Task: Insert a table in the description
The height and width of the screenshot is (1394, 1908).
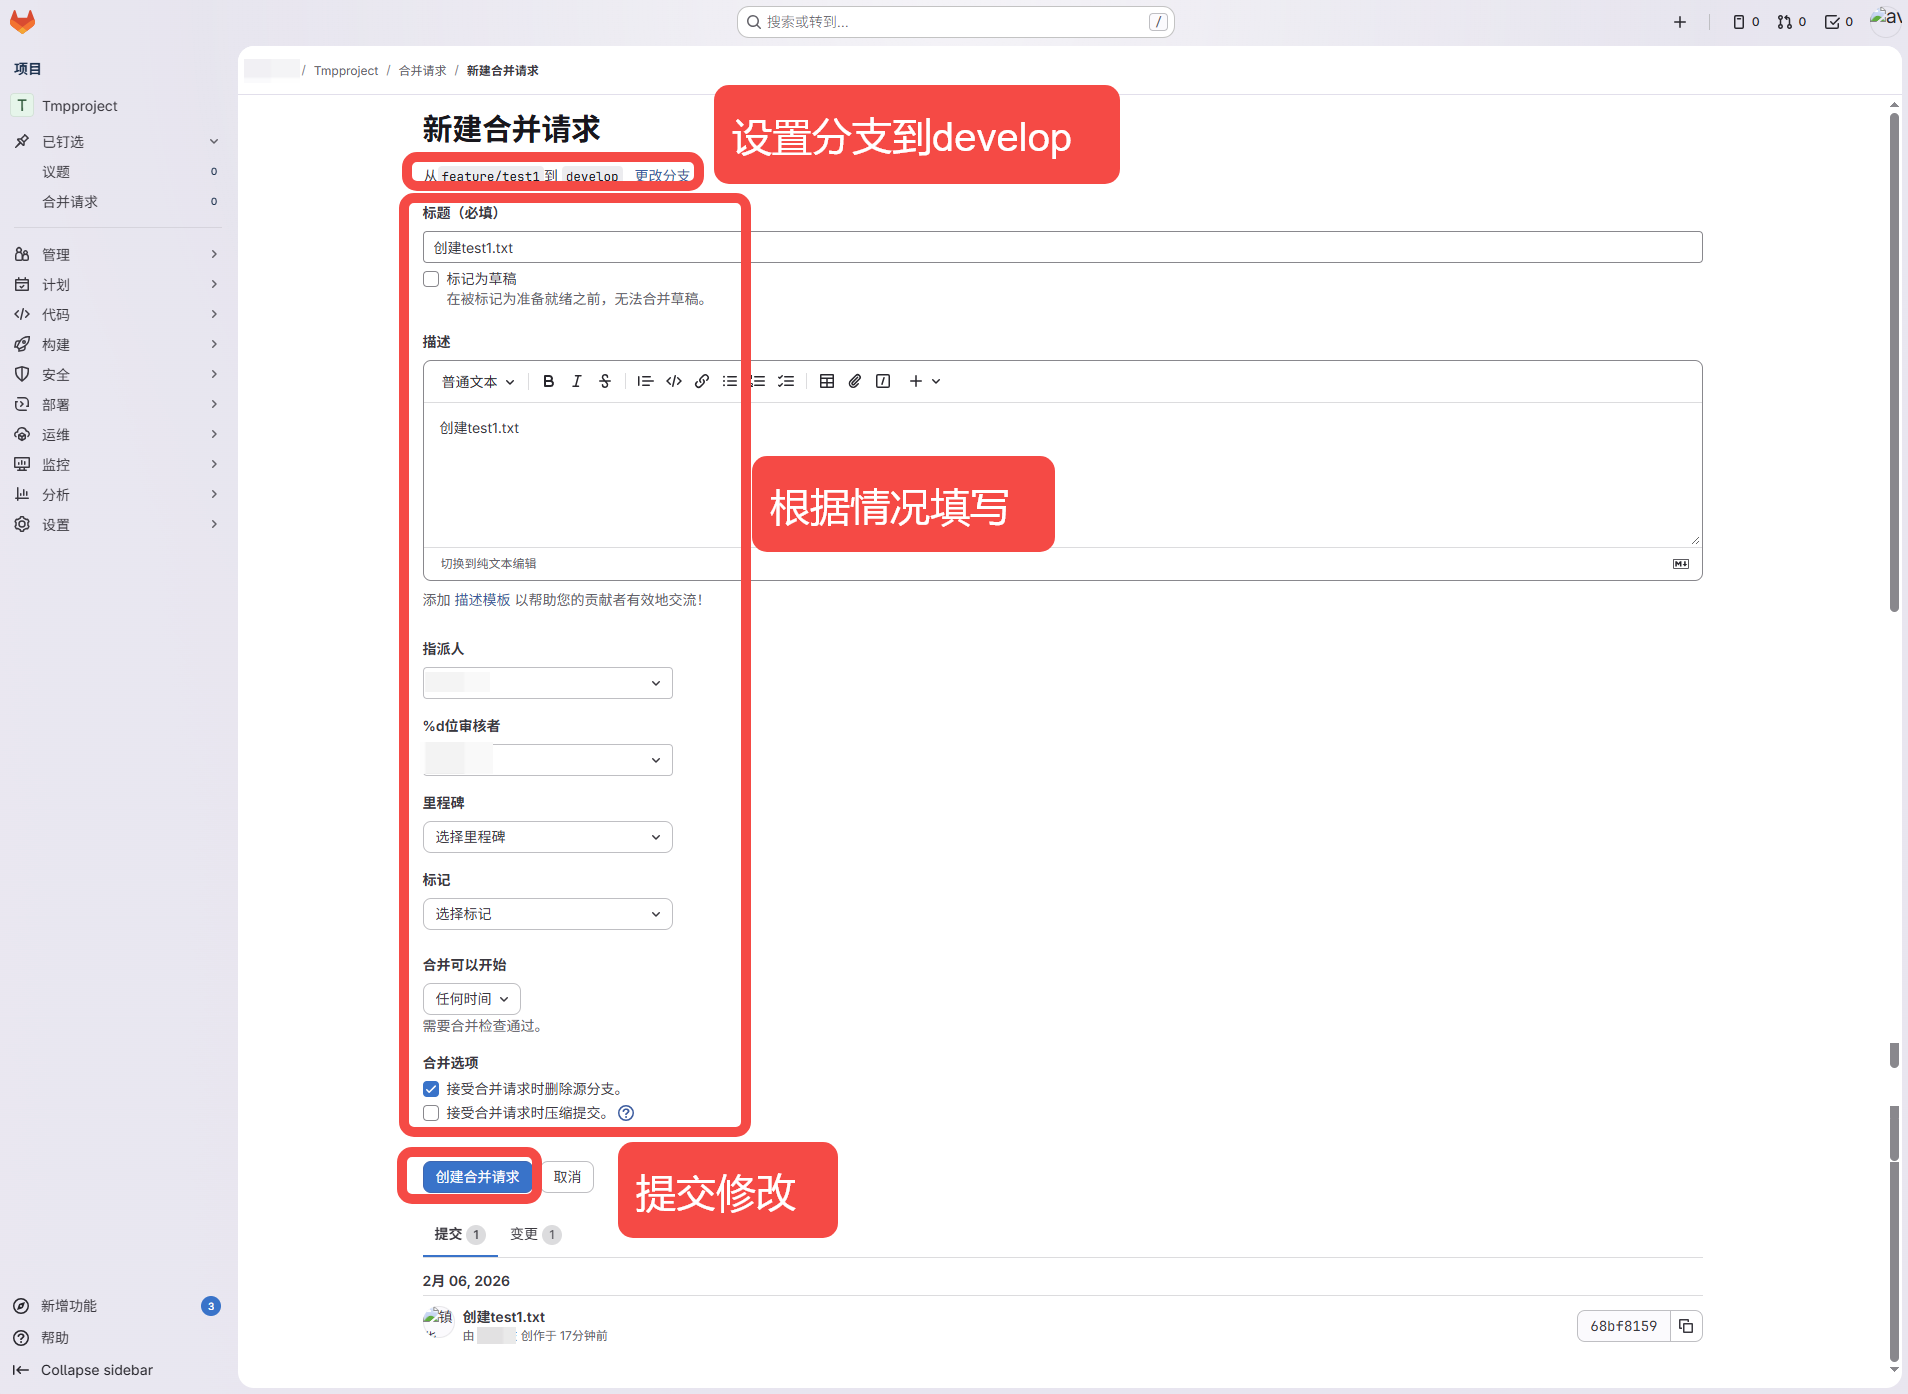Action: [x=827, y=381]
